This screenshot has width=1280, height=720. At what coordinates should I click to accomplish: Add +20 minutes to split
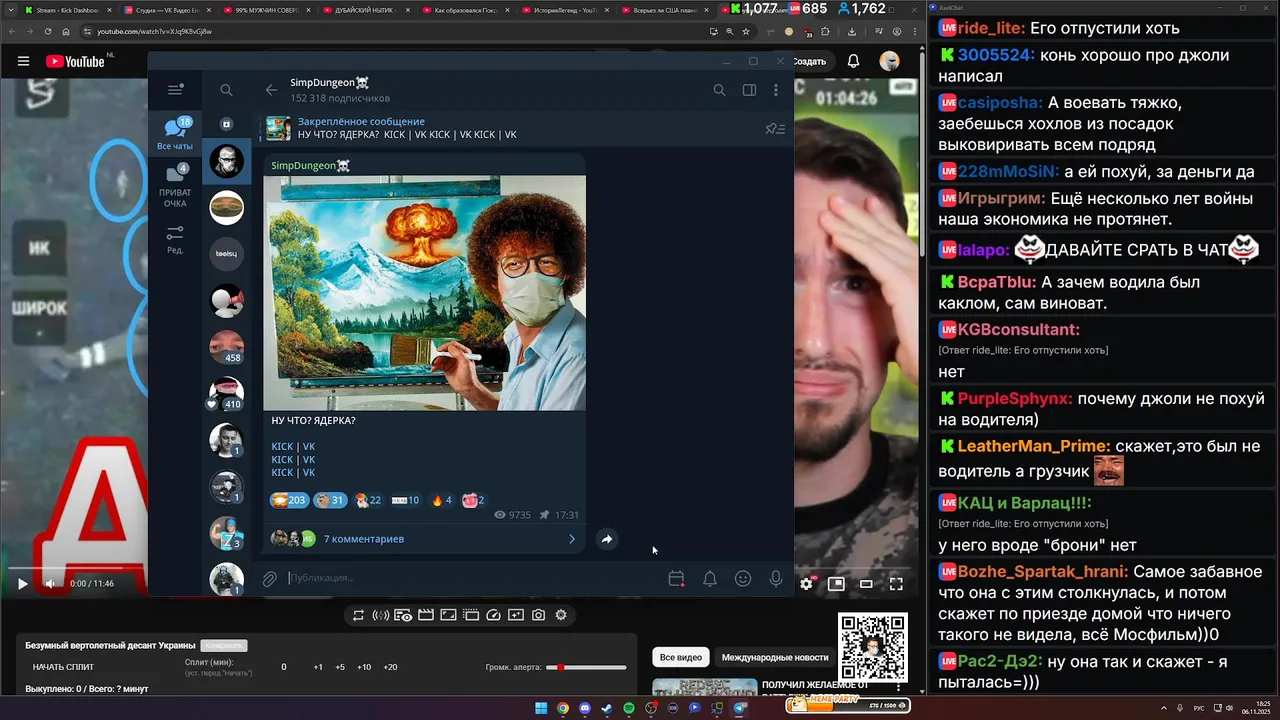click(x=390, y=667)
